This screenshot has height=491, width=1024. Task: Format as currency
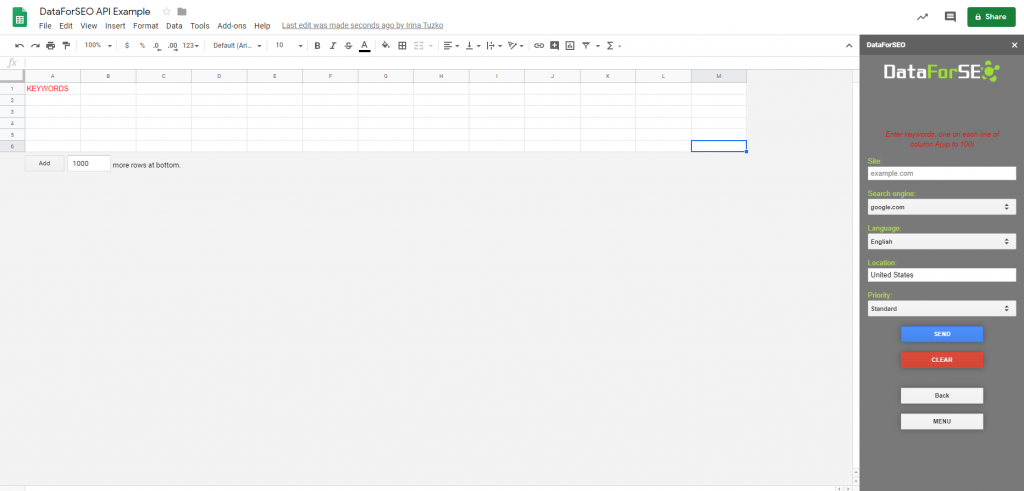coord(127,46)
